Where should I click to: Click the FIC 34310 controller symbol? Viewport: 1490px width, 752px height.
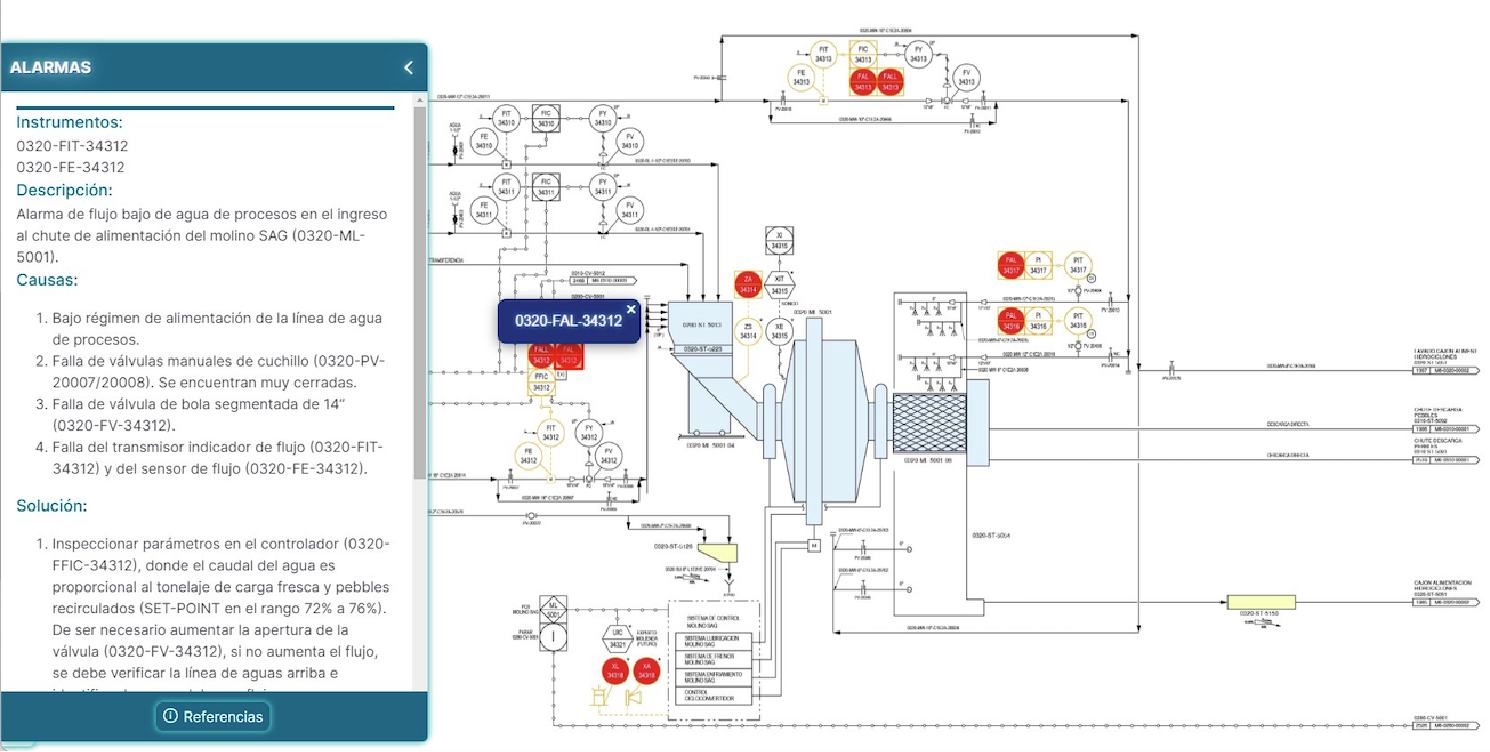point(546,119)
